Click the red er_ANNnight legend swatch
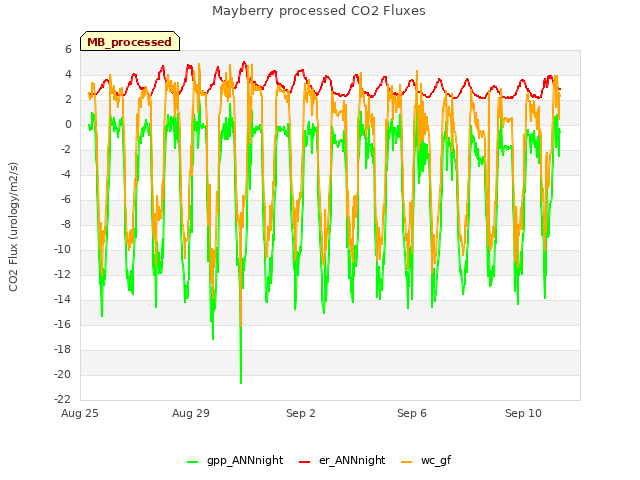The width and height of the screenshot is (640, 480). [x=304, y=462]
